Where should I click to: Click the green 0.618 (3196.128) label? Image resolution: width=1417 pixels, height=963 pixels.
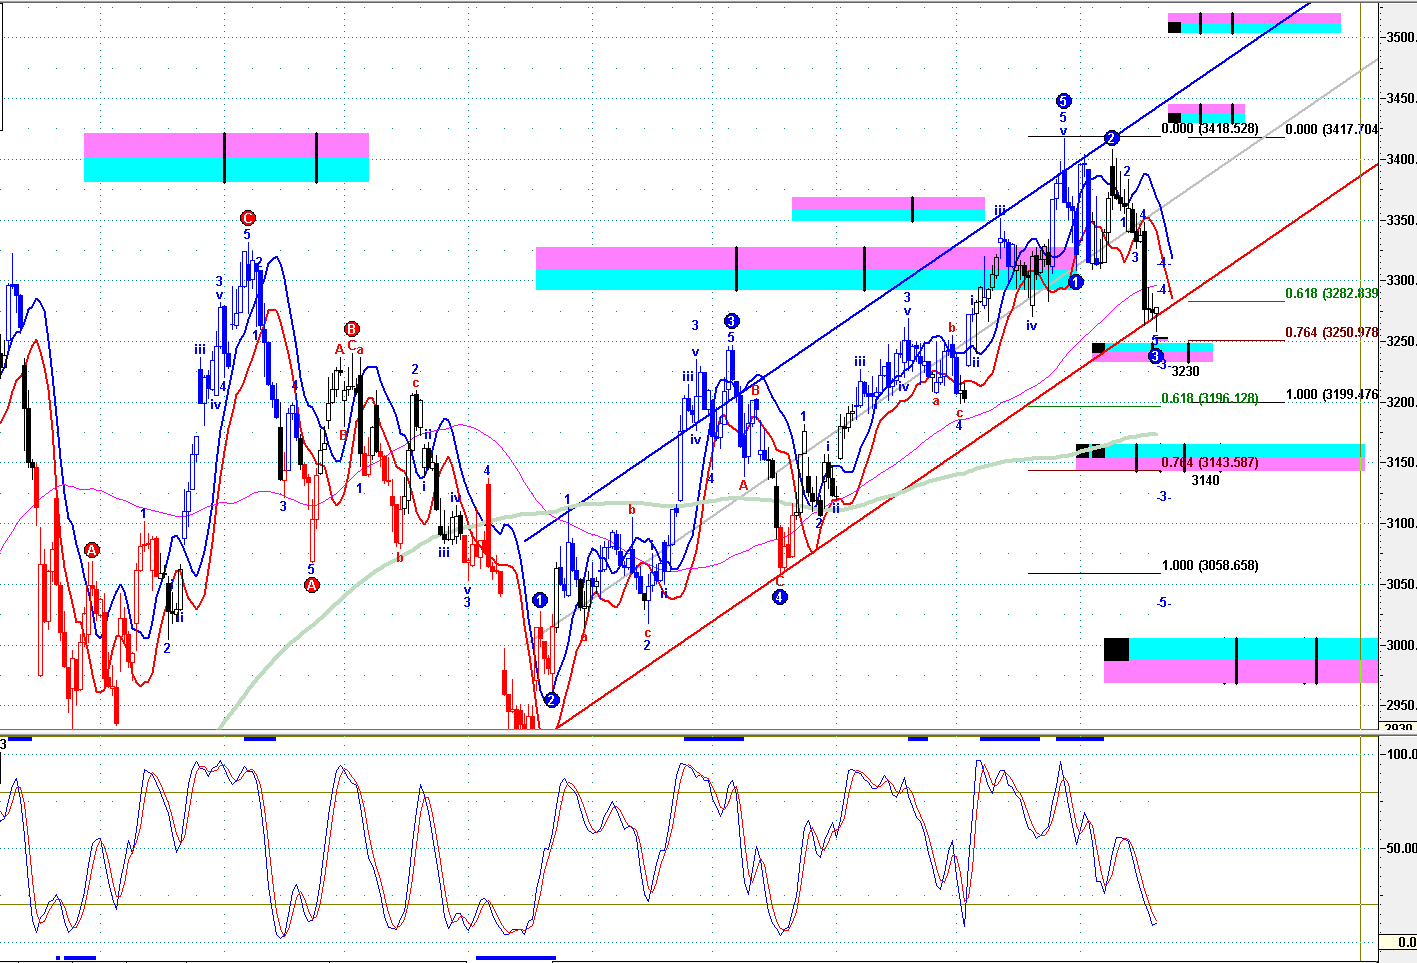coord(1210,398)
